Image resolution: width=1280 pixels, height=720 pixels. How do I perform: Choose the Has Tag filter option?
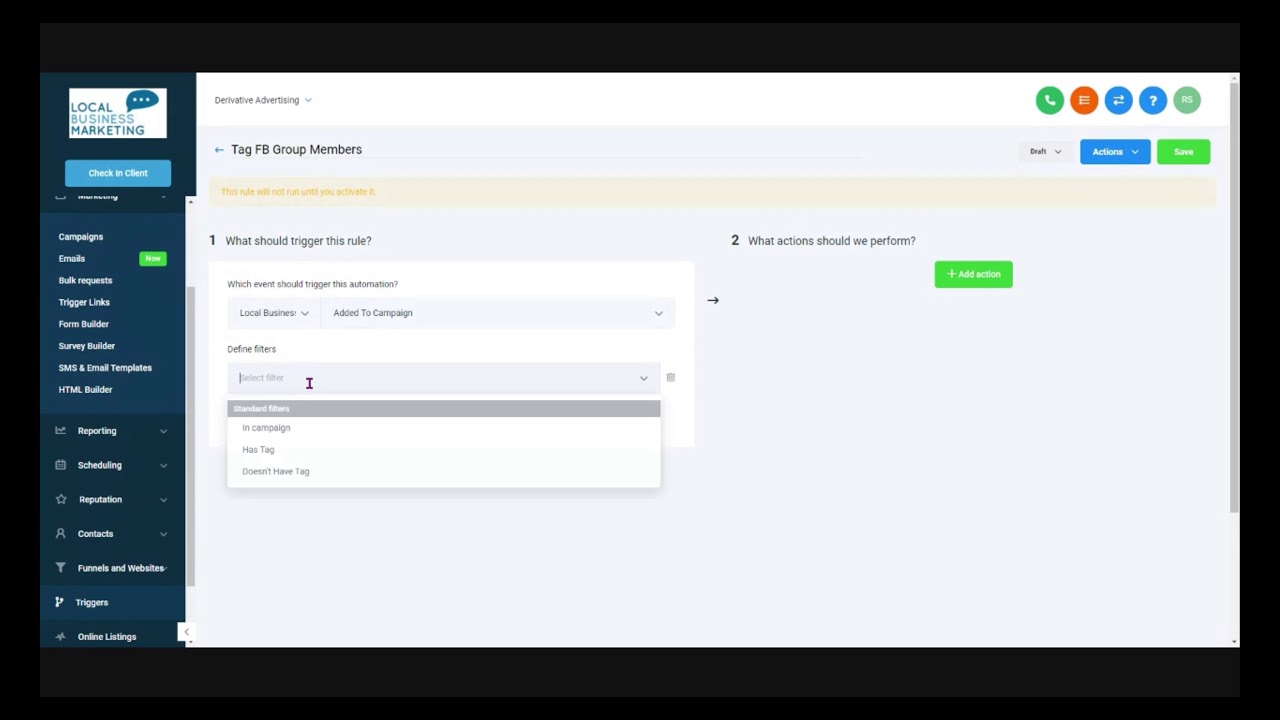tap(443, 450)
